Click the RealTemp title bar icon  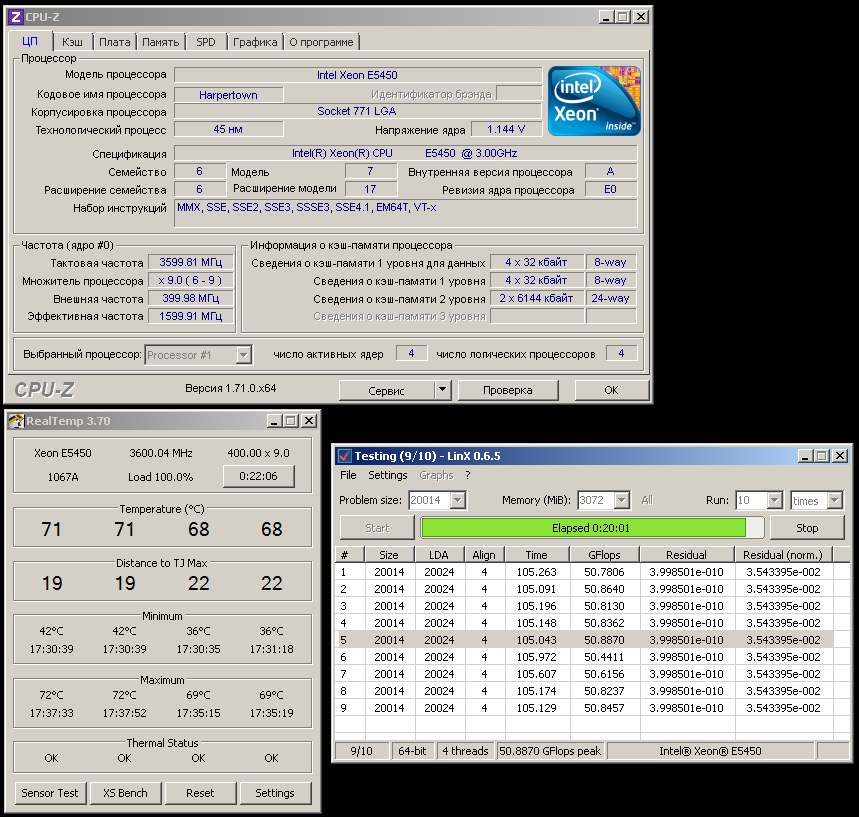[x=15, y=421]
